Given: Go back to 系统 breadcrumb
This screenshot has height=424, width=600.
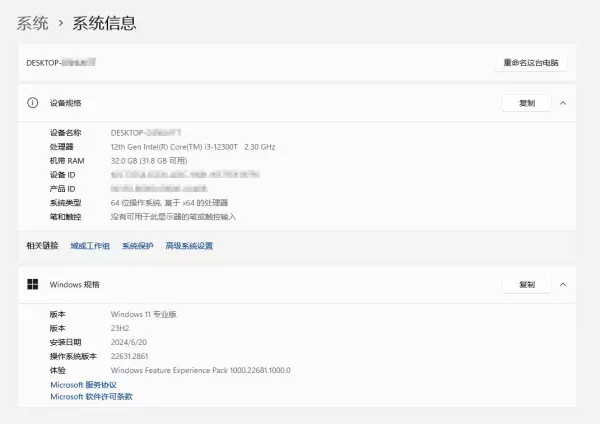Looking at the screenshot, I should coord(33,23).
